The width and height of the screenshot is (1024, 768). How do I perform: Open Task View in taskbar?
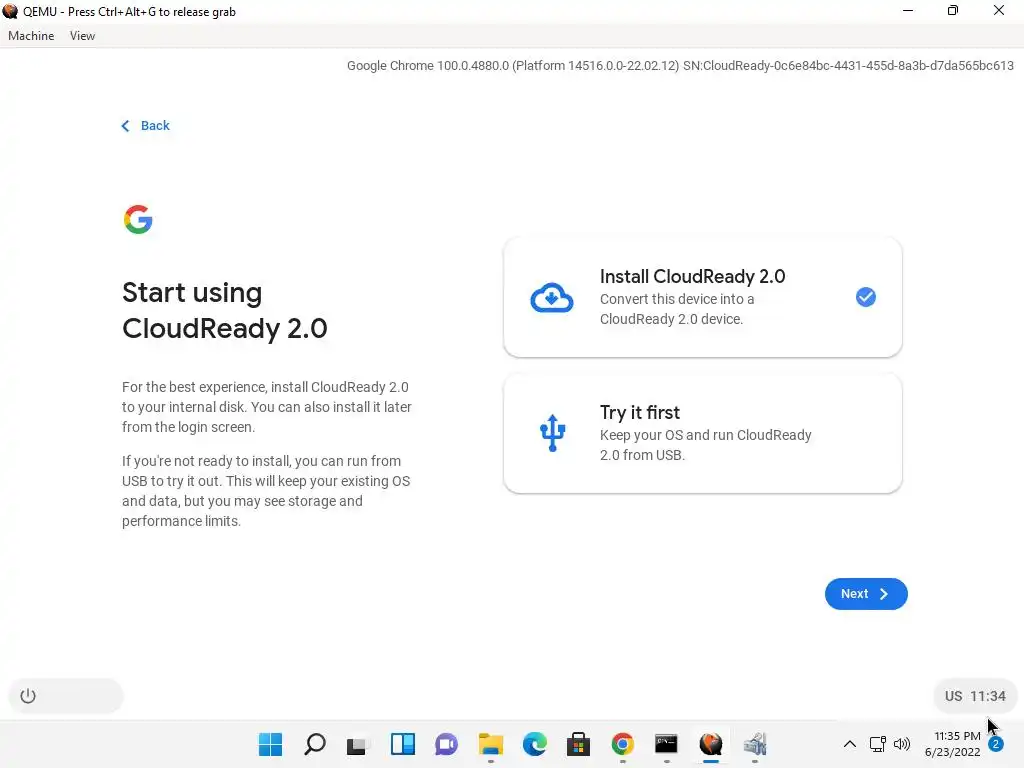(x=358, y=744)
